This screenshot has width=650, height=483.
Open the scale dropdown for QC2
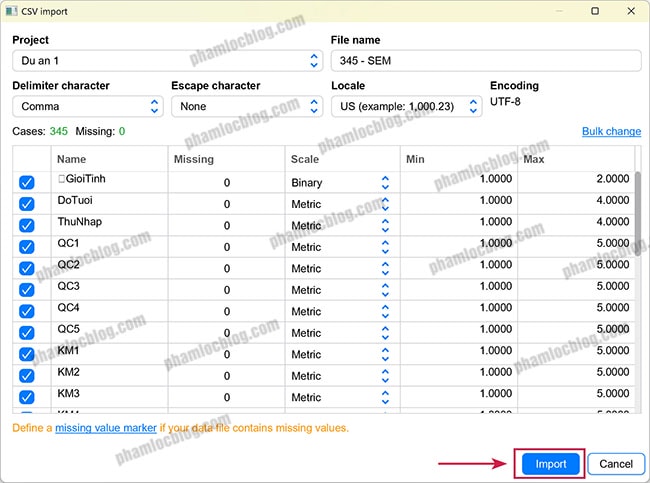pos(341,269)
